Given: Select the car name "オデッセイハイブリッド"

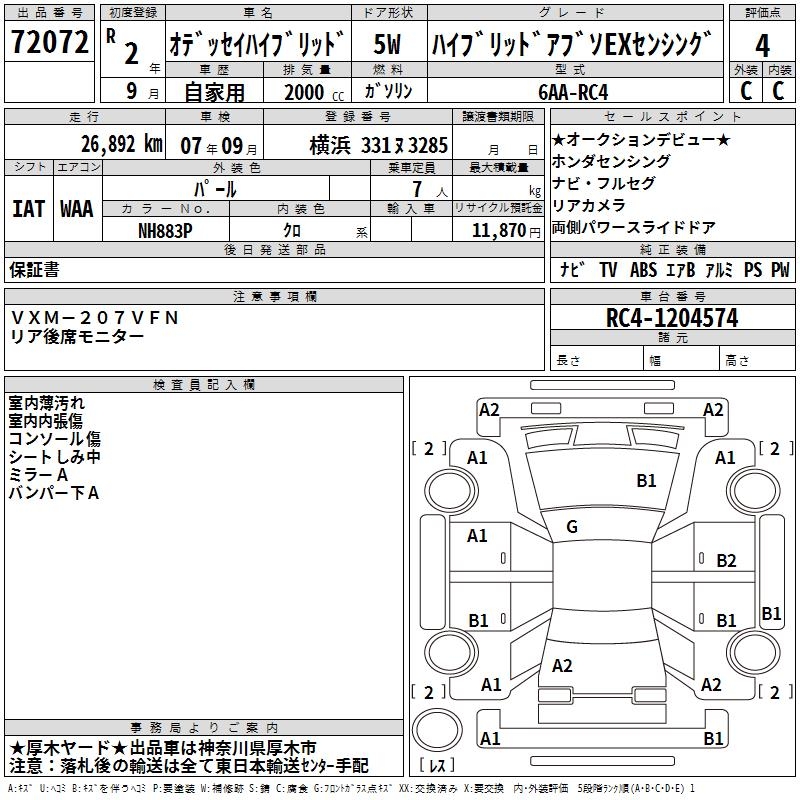Looking at the screenshot, I should point(257,43).
